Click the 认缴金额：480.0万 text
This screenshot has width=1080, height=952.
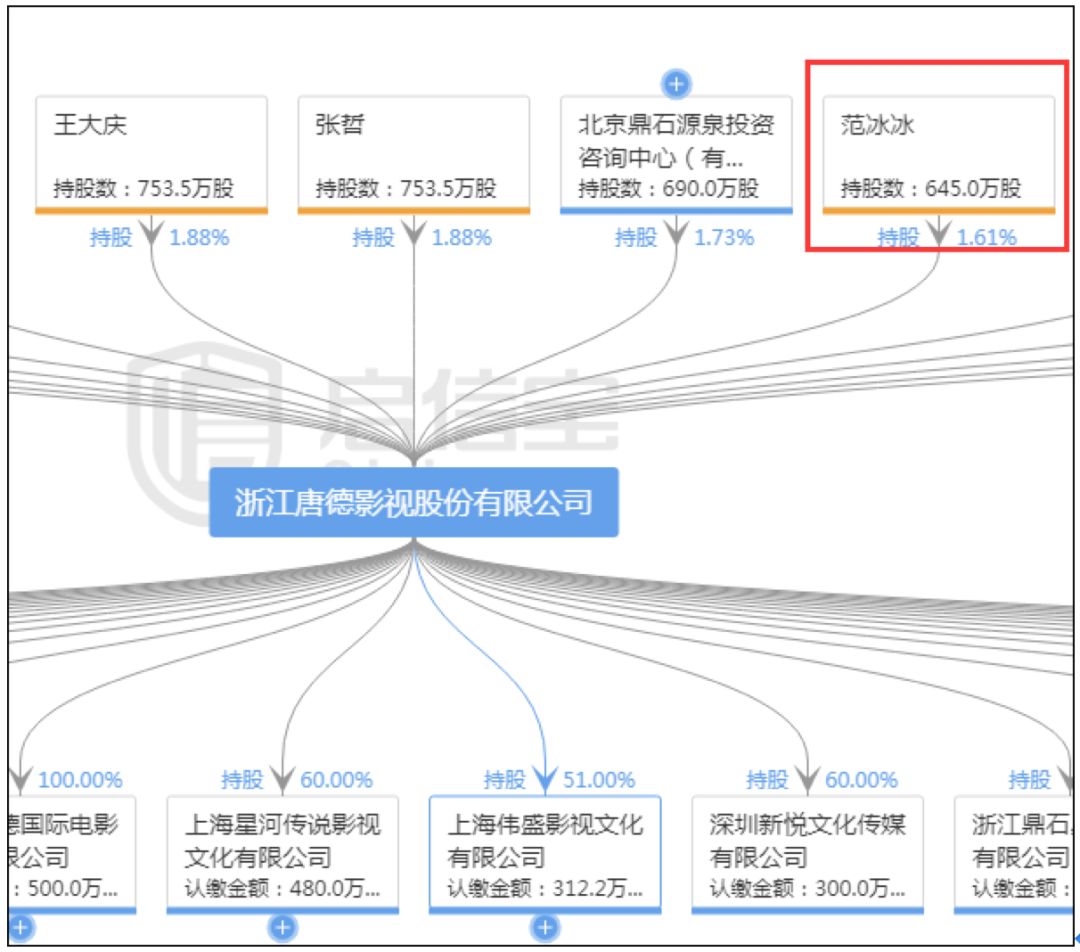[282, 889]
